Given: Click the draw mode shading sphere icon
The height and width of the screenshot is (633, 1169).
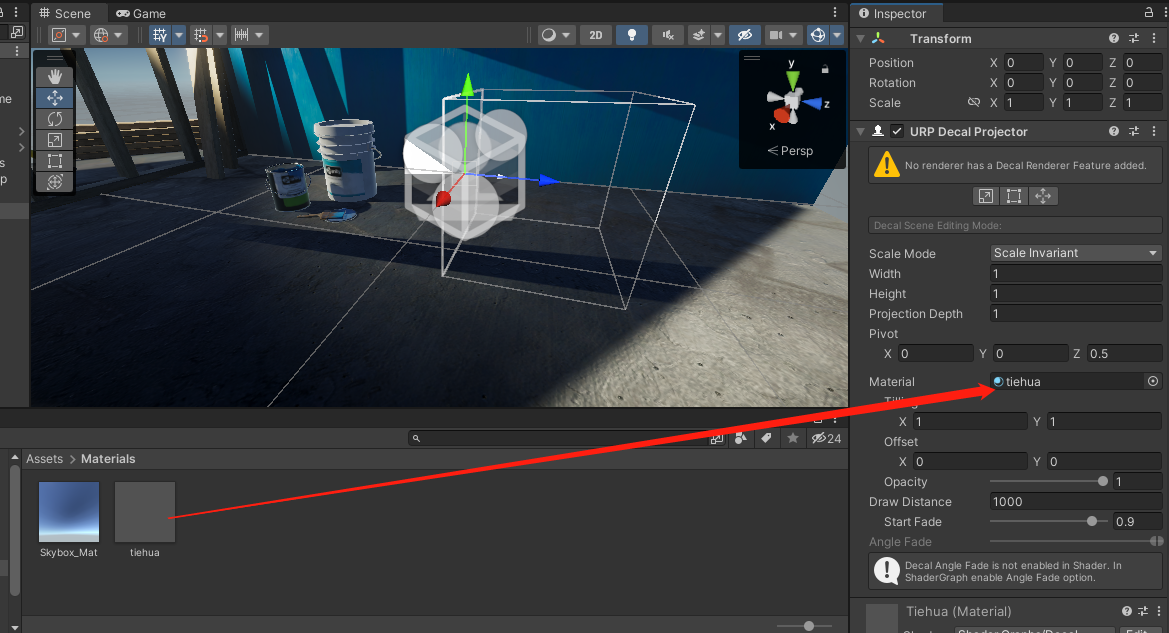Looking at the screenshot, I should (x=549, y=35).
